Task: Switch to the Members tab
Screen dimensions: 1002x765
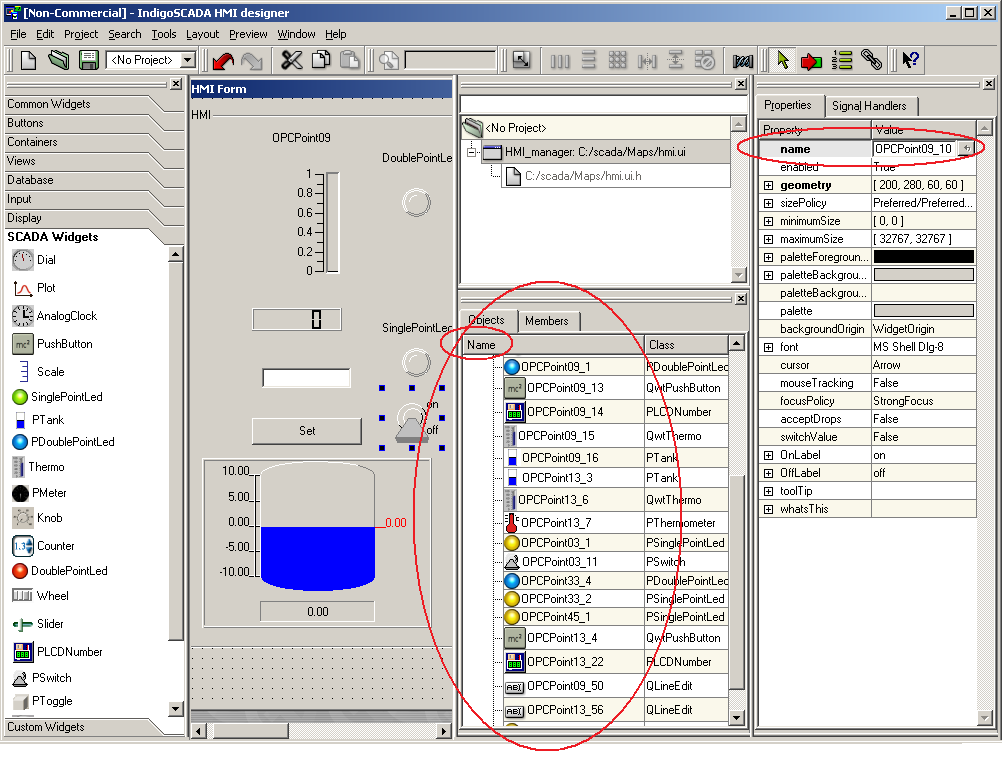Action: pos(546,321)
